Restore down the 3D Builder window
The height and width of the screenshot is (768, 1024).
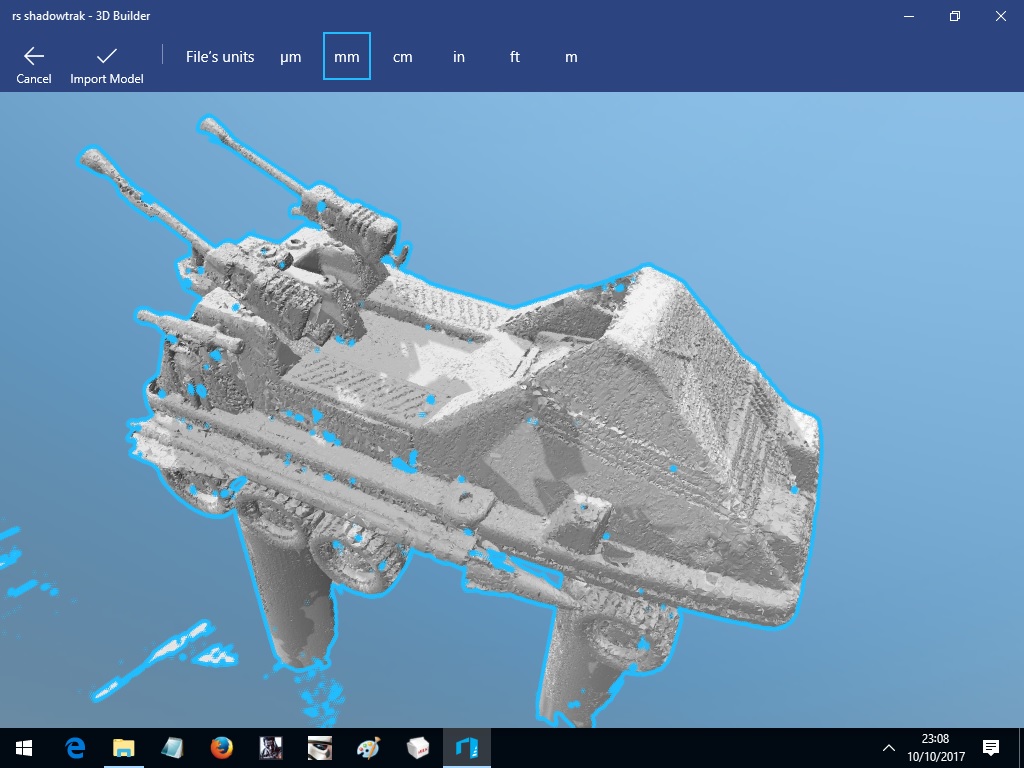tap(955, 16)
